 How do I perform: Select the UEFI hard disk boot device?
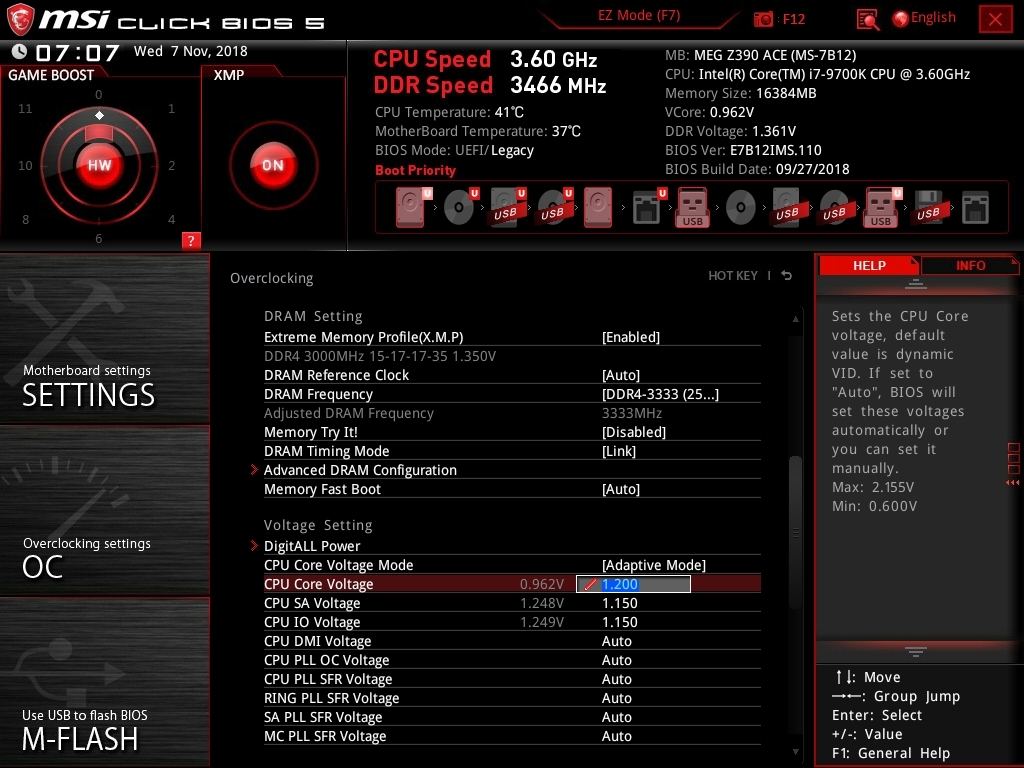tap(413, 208)
